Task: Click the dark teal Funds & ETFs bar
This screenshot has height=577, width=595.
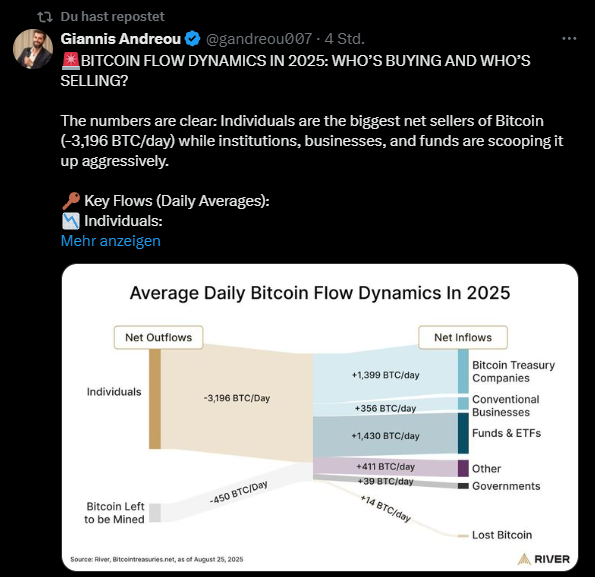Action: [463, 433]
